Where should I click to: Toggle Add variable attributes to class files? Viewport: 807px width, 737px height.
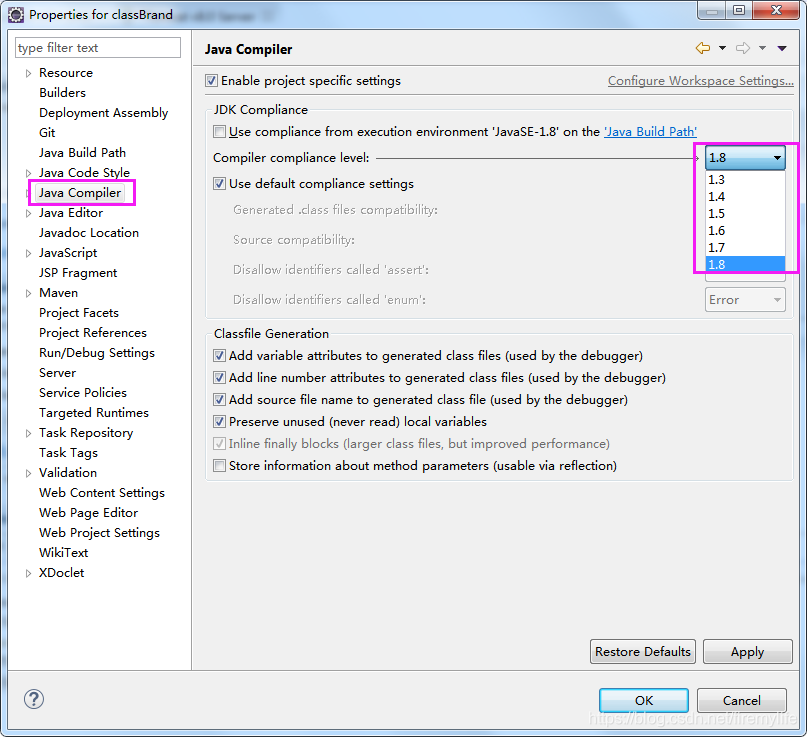point(219,356)
